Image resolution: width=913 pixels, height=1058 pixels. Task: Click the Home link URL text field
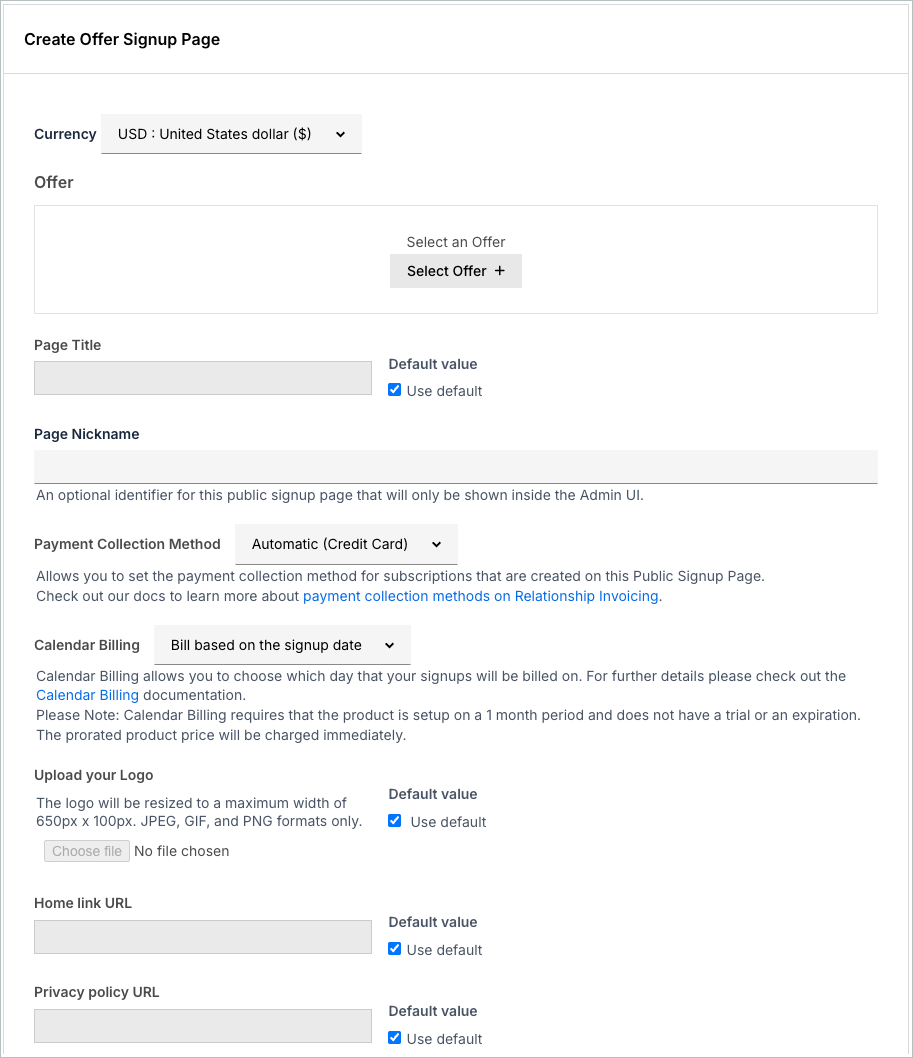(203, 937)
